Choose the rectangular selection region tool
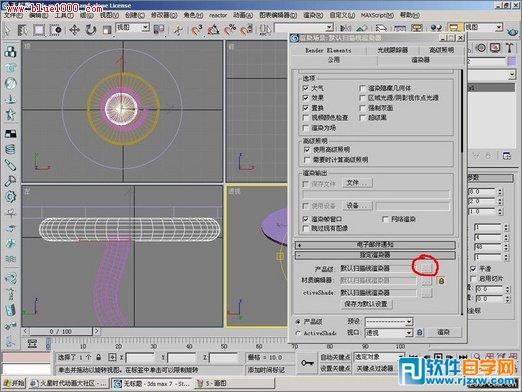Viewport: 522px width, 392px height. (x=39, y=30)
